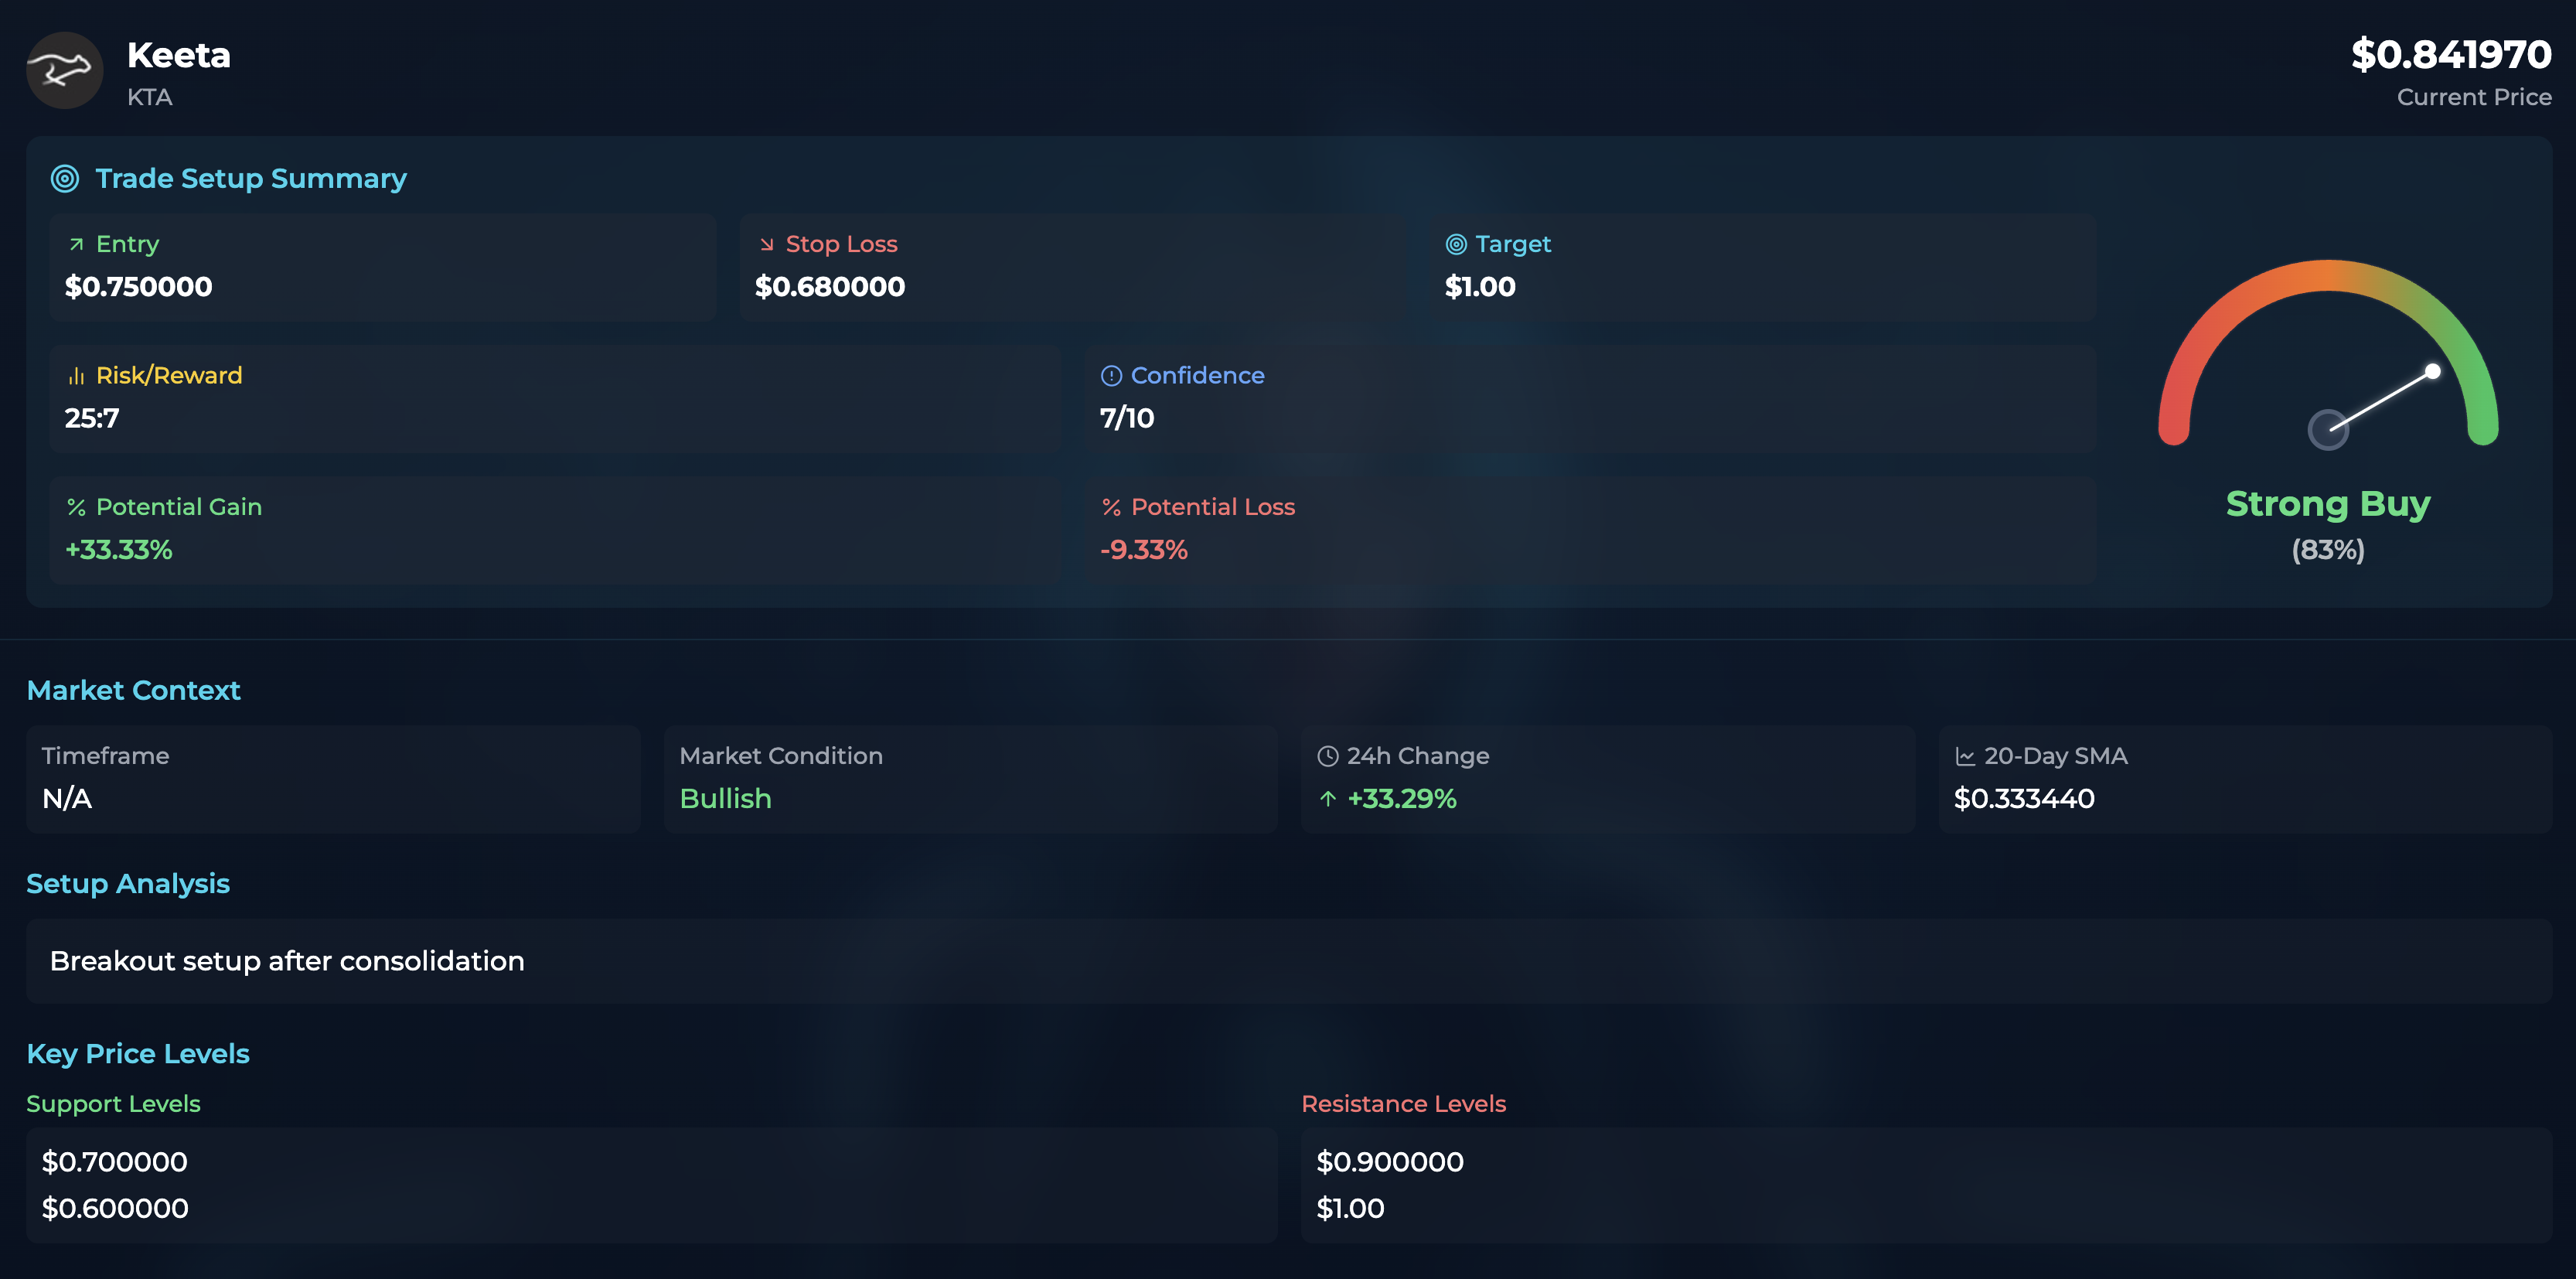Click the Risk/Reward bar chart icon
Image resolution: width=2576 pixels, height=1279 pixels.
pos(76,376)
